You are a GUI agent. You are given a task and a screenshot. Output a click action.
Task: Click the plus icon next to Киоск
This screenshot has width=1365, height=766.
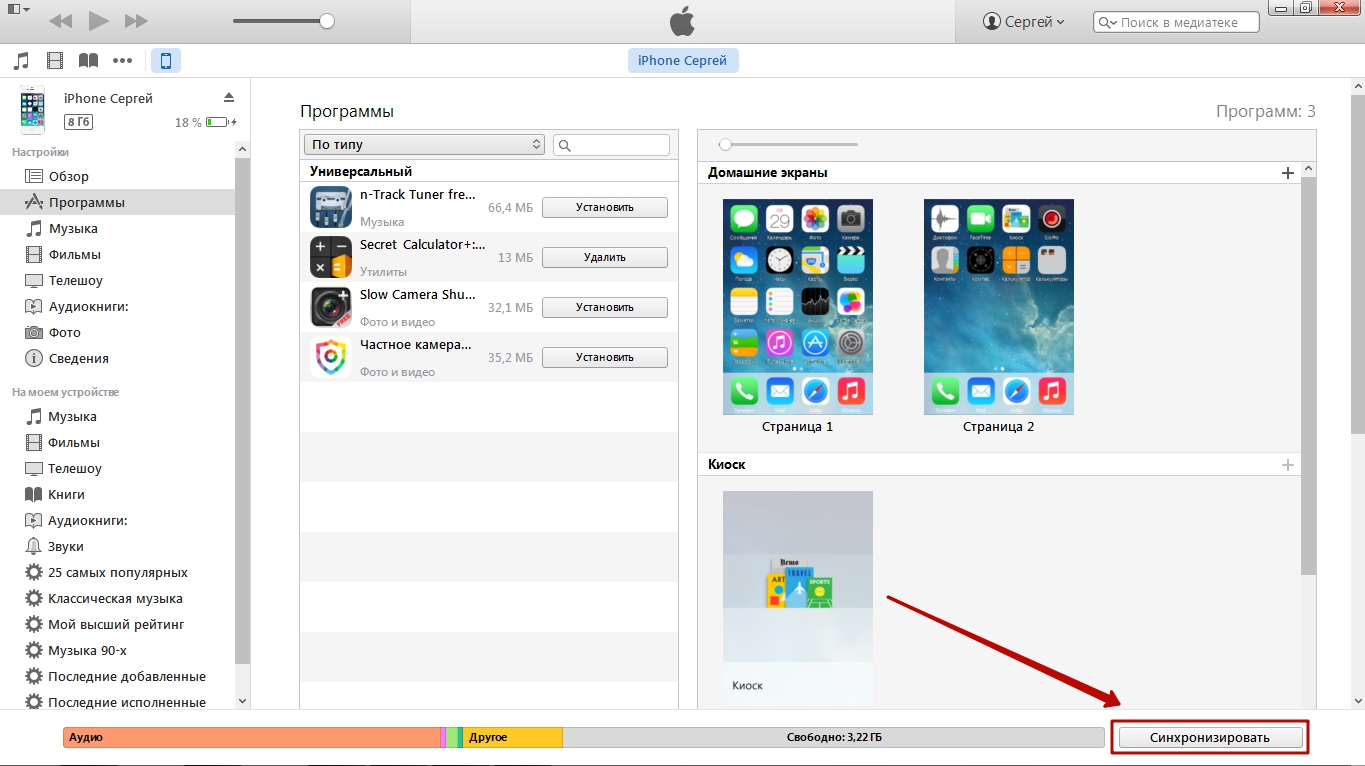(1288, 465)
